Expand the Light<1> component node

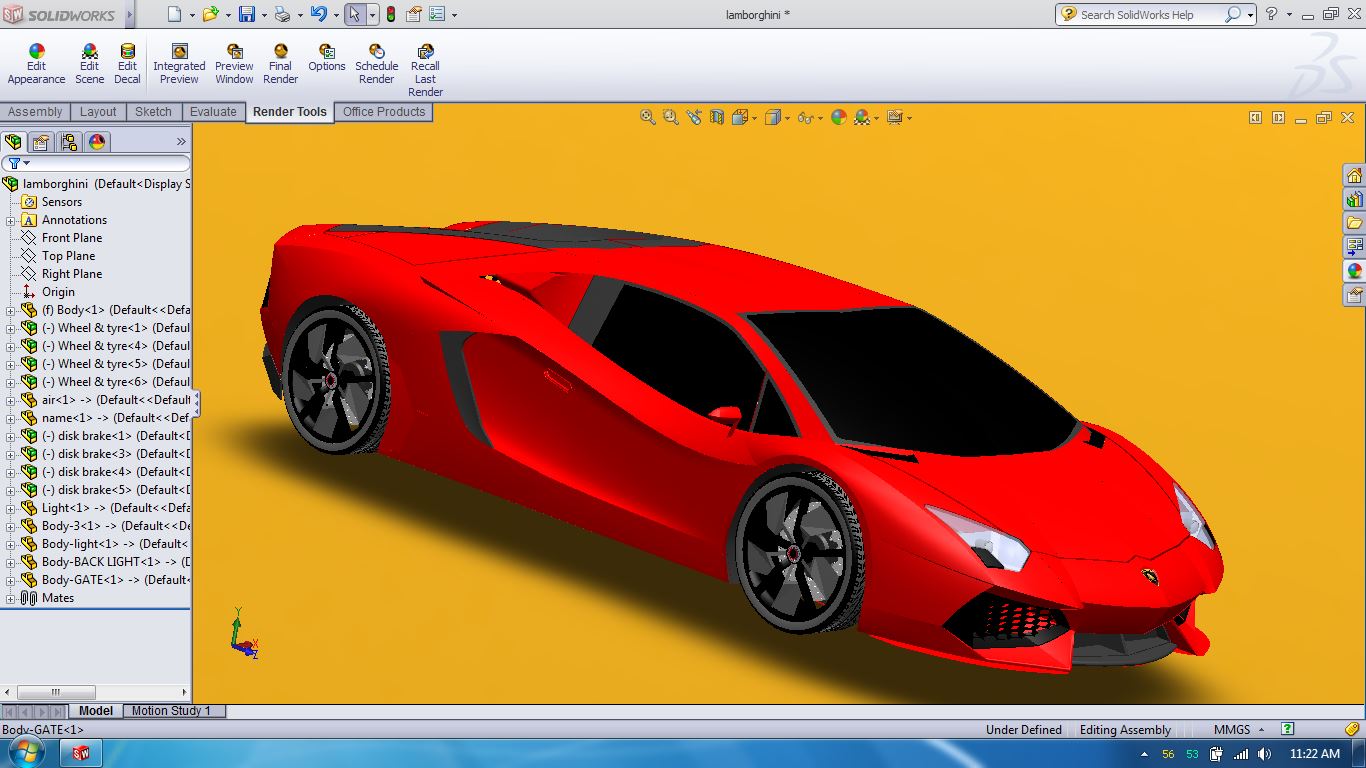[10, 508]
